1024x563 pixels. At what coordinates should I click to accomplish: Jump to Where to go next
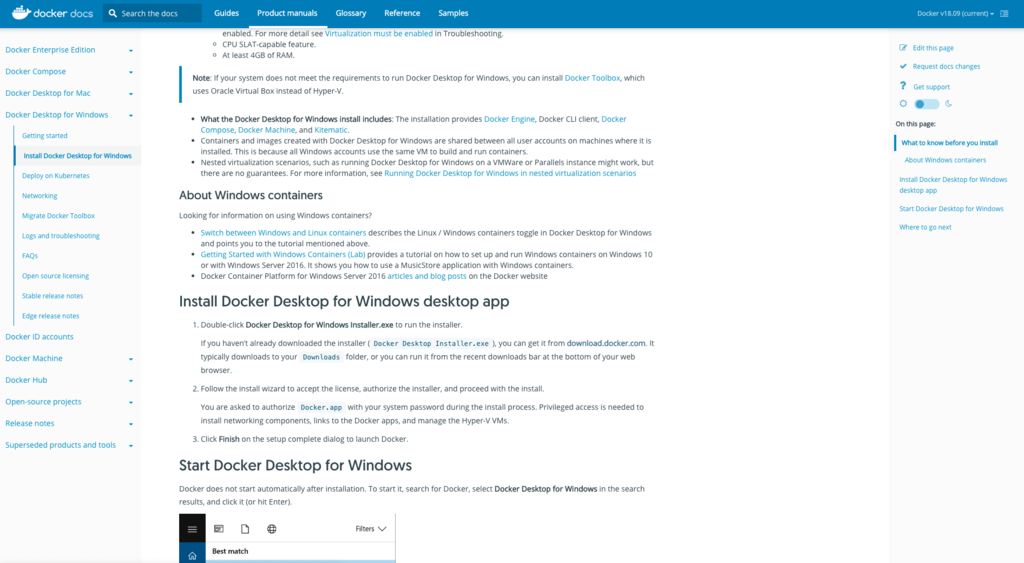925,227
